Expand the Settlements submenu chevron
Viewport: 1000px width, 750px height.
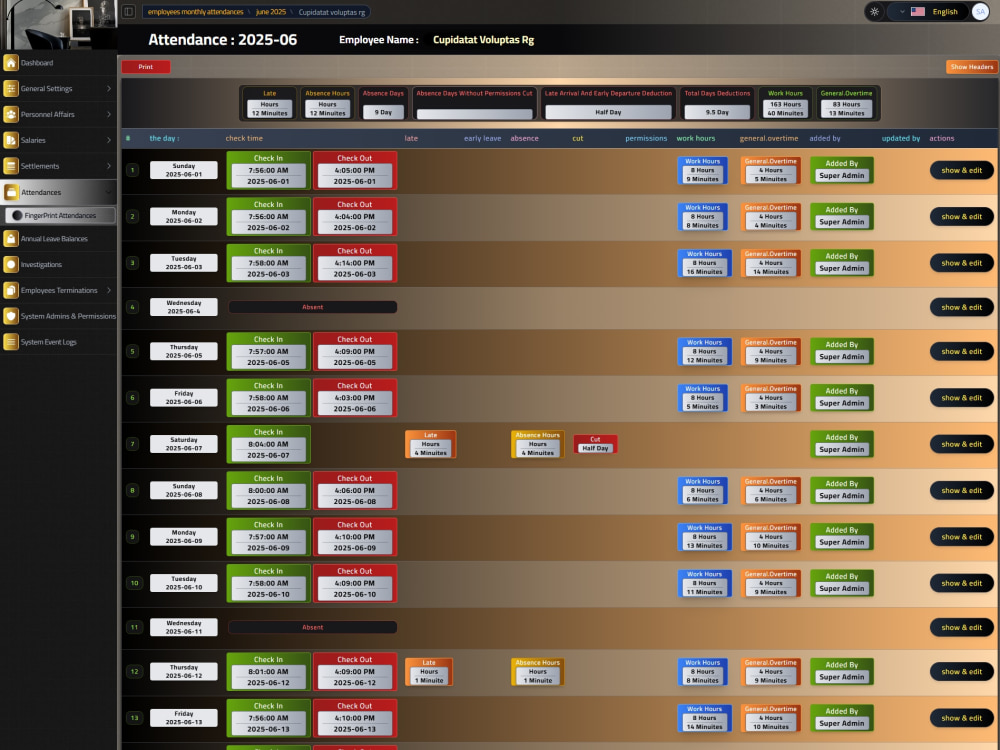(109, 166)
